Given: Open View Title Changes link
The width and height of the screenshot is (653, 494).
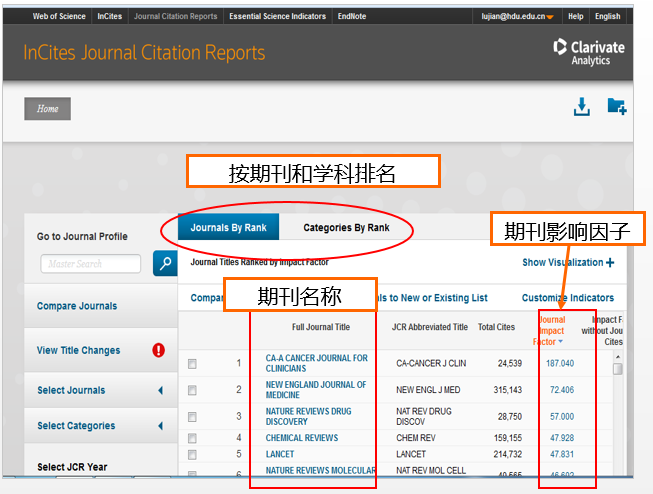Looking at the screenshot, I should 78,350.
